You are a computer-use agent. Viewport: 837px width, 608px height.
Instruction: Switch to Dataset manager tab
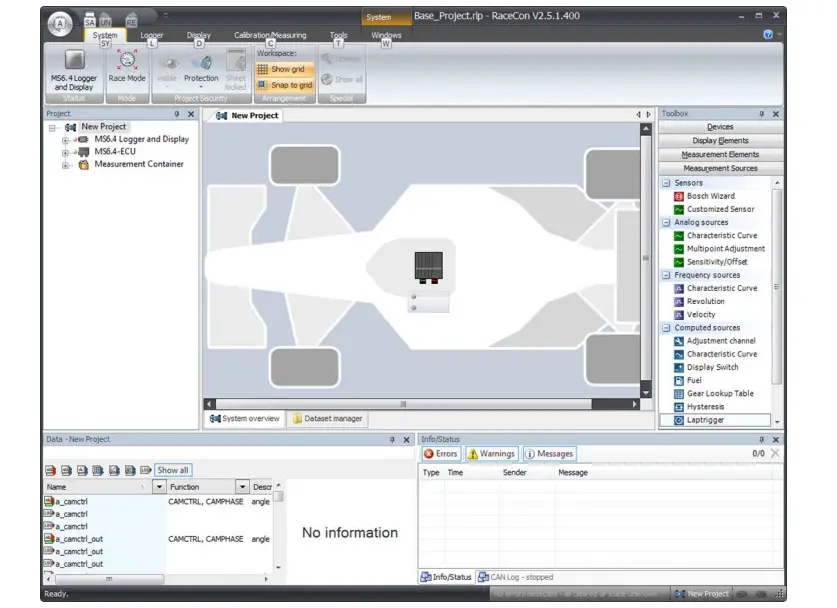[327, 419]
